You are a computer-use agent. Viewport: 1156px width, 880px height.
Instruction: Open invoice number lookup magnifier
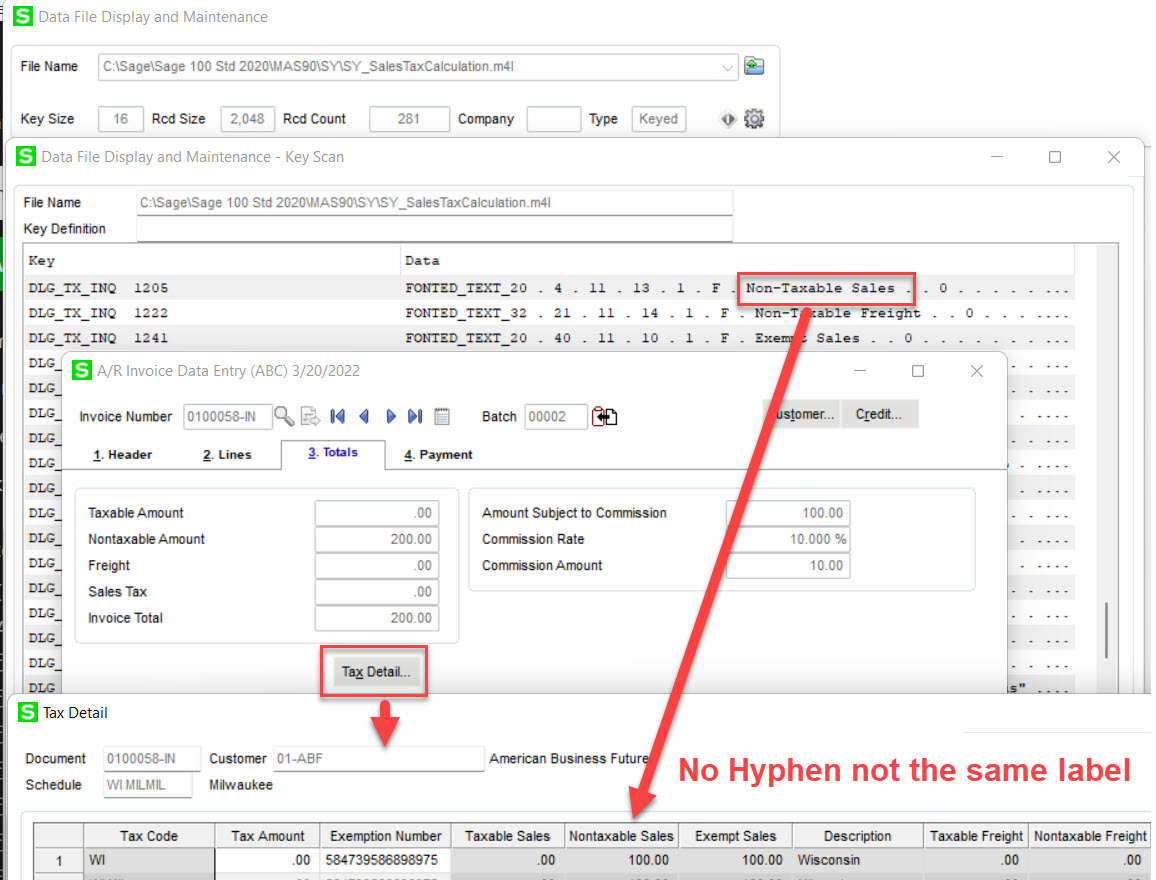tap(284, 416)
